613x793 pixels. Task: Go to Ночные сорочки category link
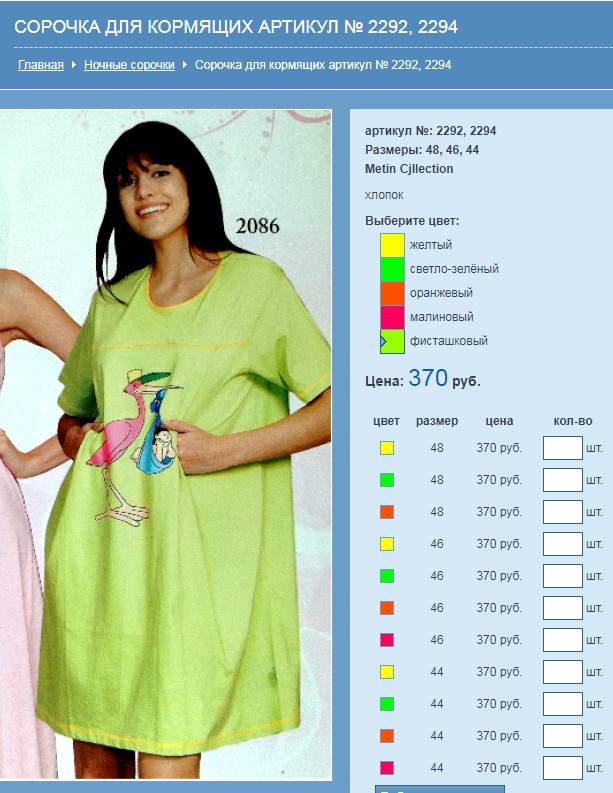click(x=129, y=65)
